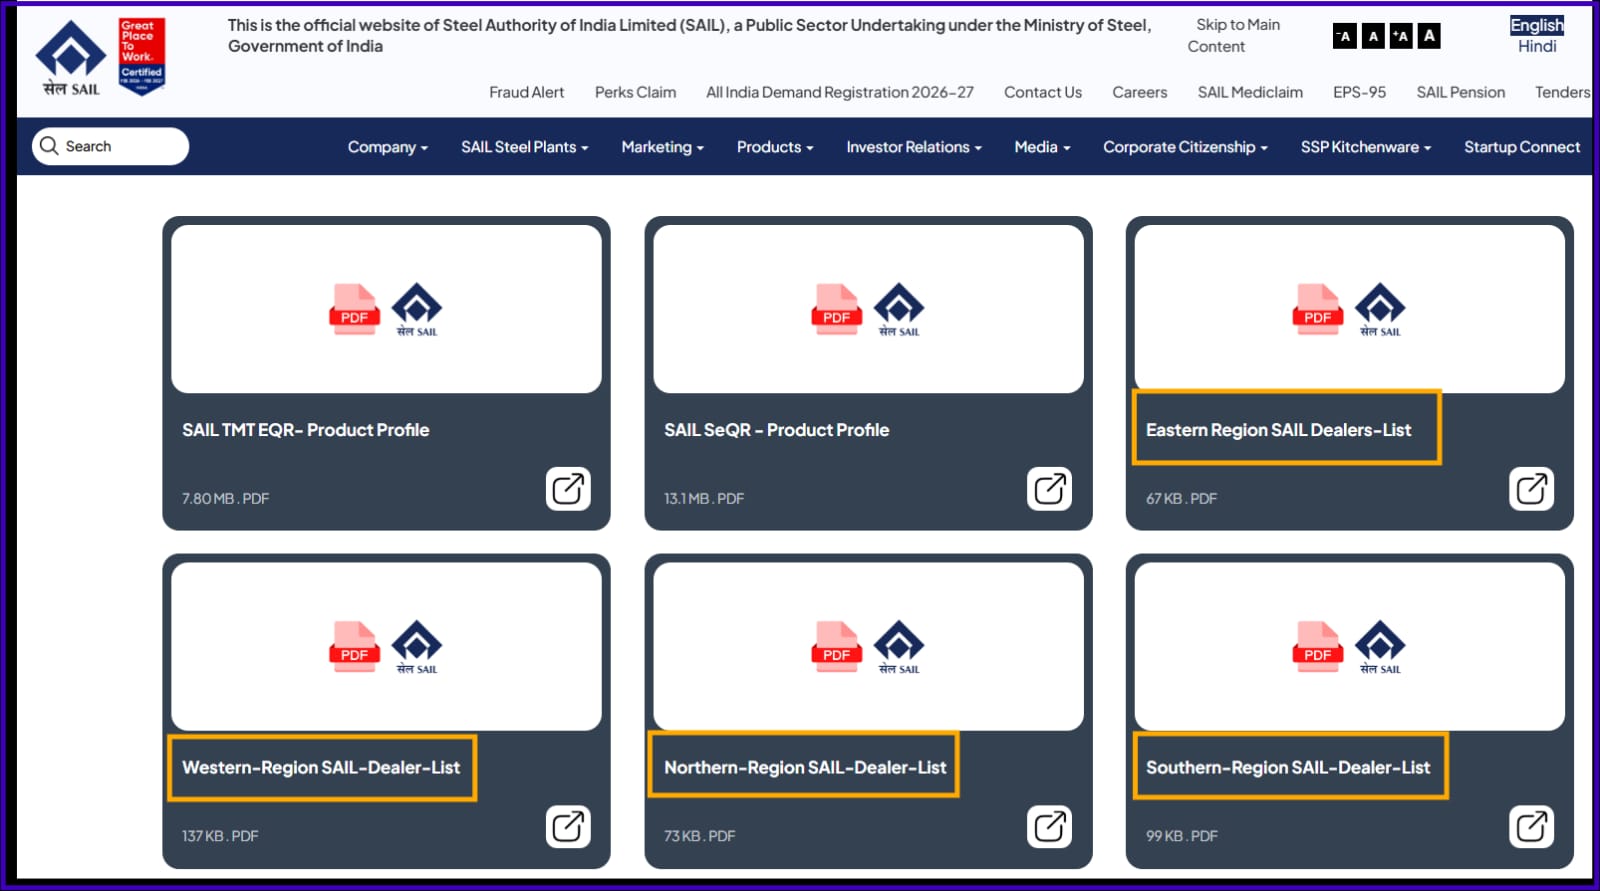The image size is (1600, 891).
Task: Decrease font size with the -A button
Action: (1345, 36)
